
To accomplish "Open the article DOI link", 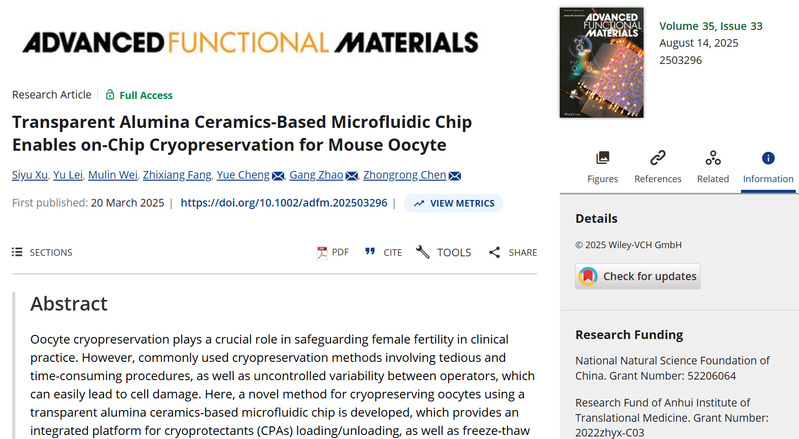I will pyautogui.click(x=285, y=203).
